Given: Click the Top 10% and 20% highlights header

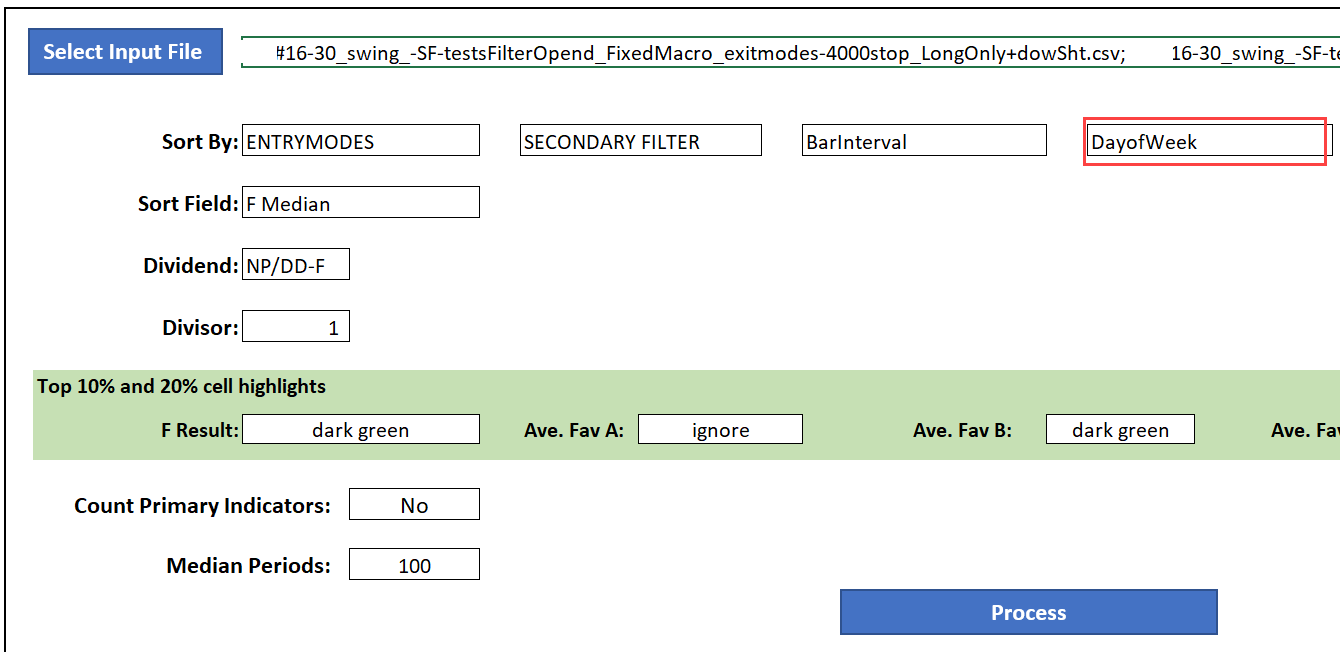Looking at the screenshot, I should tap(182, 386).
